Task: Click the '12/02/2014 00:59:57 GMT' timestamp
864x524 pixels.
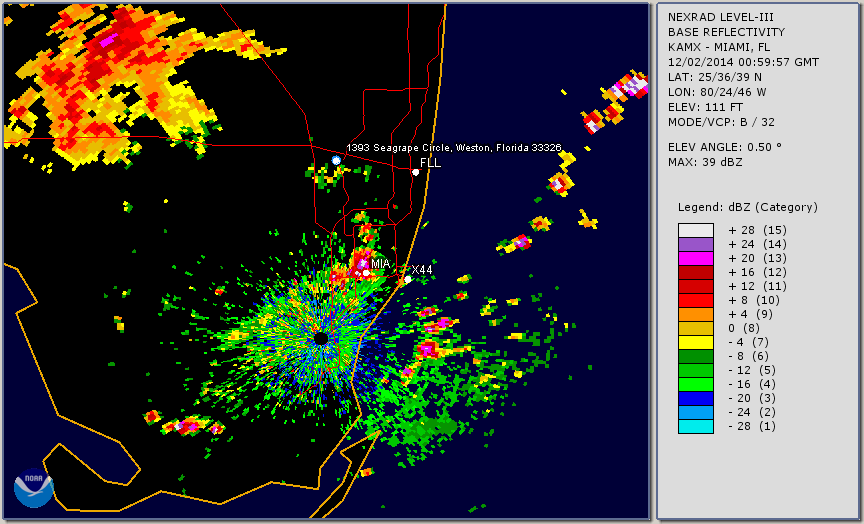Action: 743,62
